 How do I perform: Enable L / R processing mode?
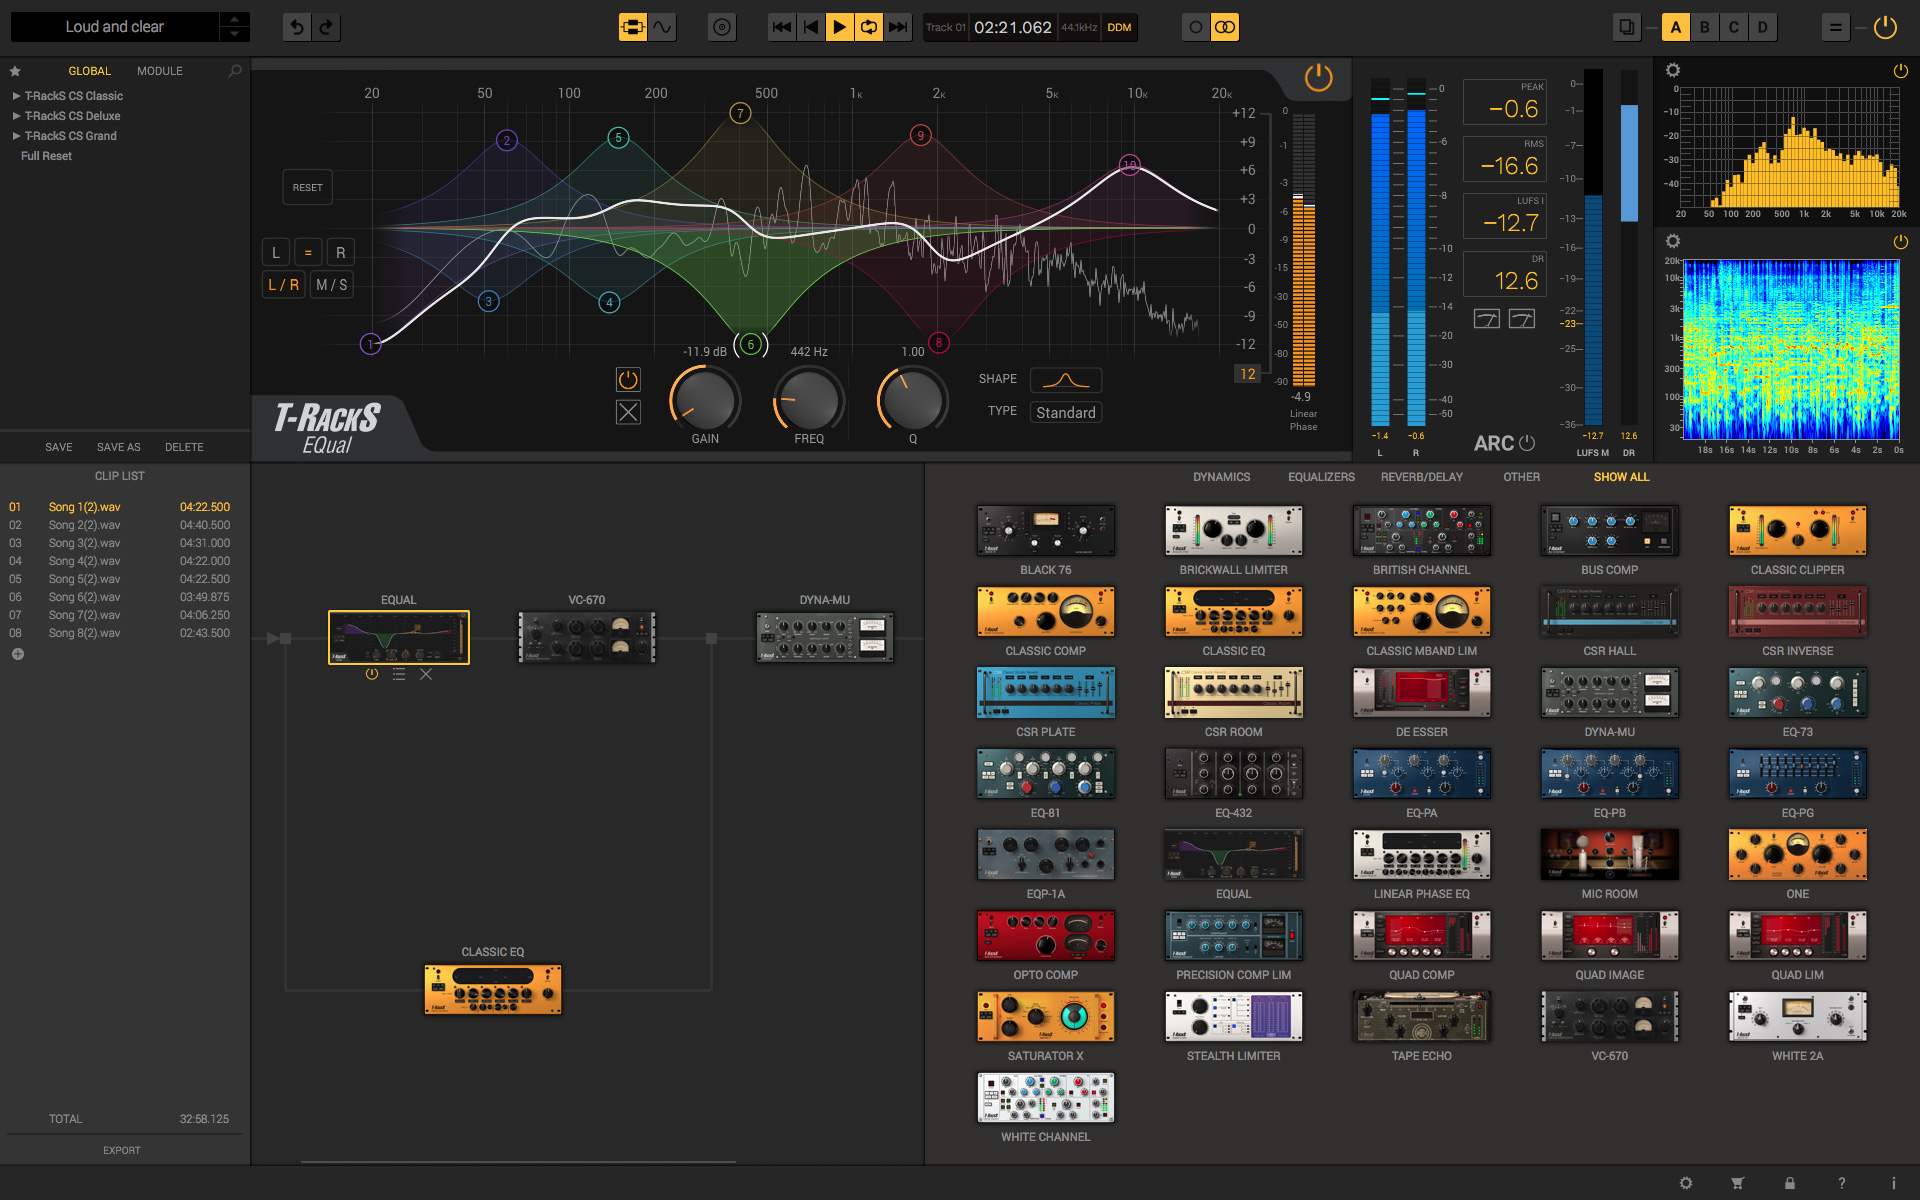point(283,285)
